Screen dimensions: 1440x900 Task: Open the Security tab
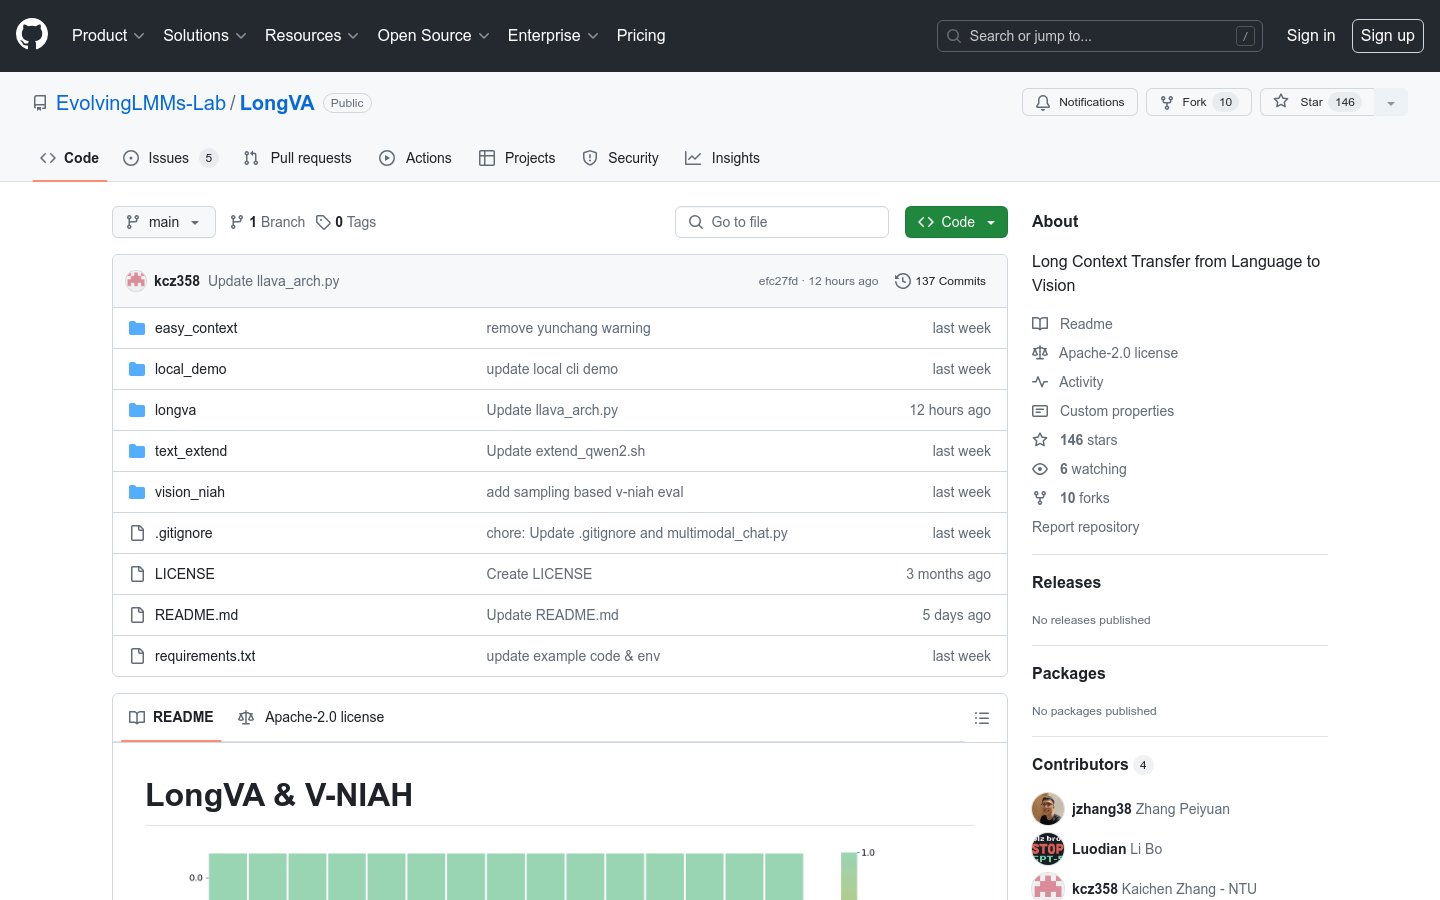621,158
